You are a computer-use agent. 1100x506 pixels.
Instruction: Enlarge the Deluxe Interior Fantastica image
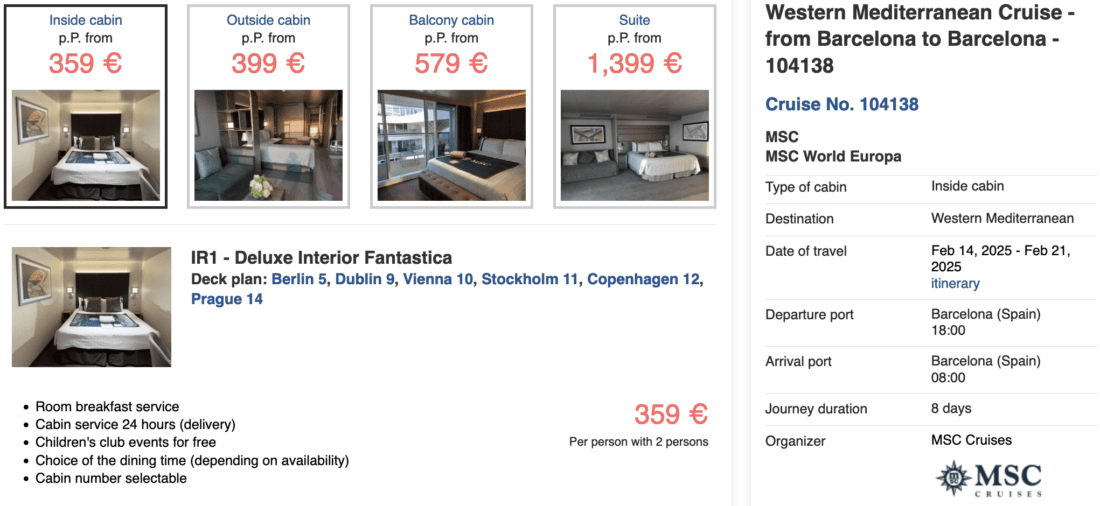point(91,307)
